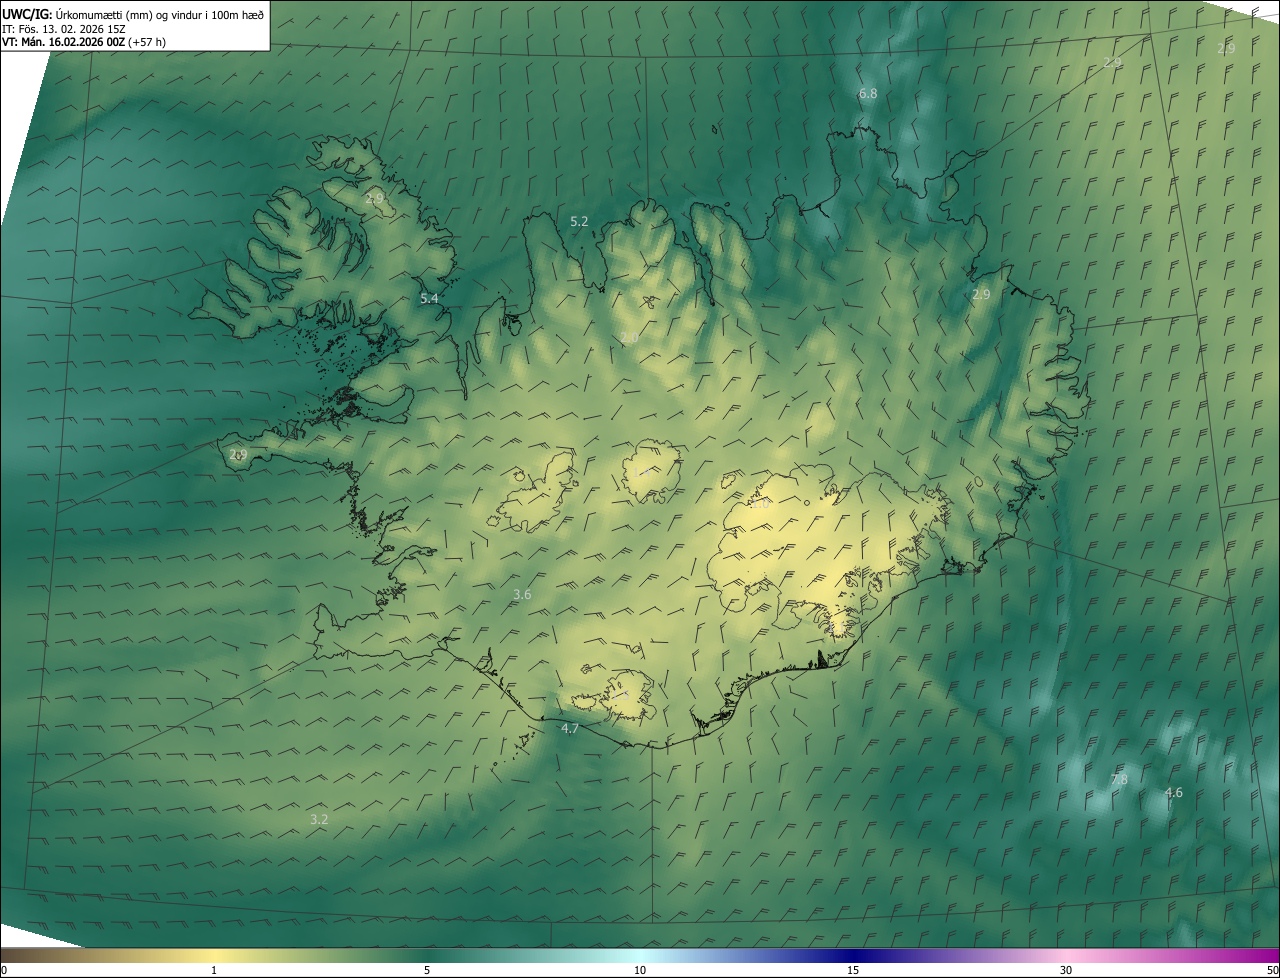Click the colorbar tick label "50"
The height and width of the screenshot is (978, 1280).
pyautogui.click(x=1272, y=970)
